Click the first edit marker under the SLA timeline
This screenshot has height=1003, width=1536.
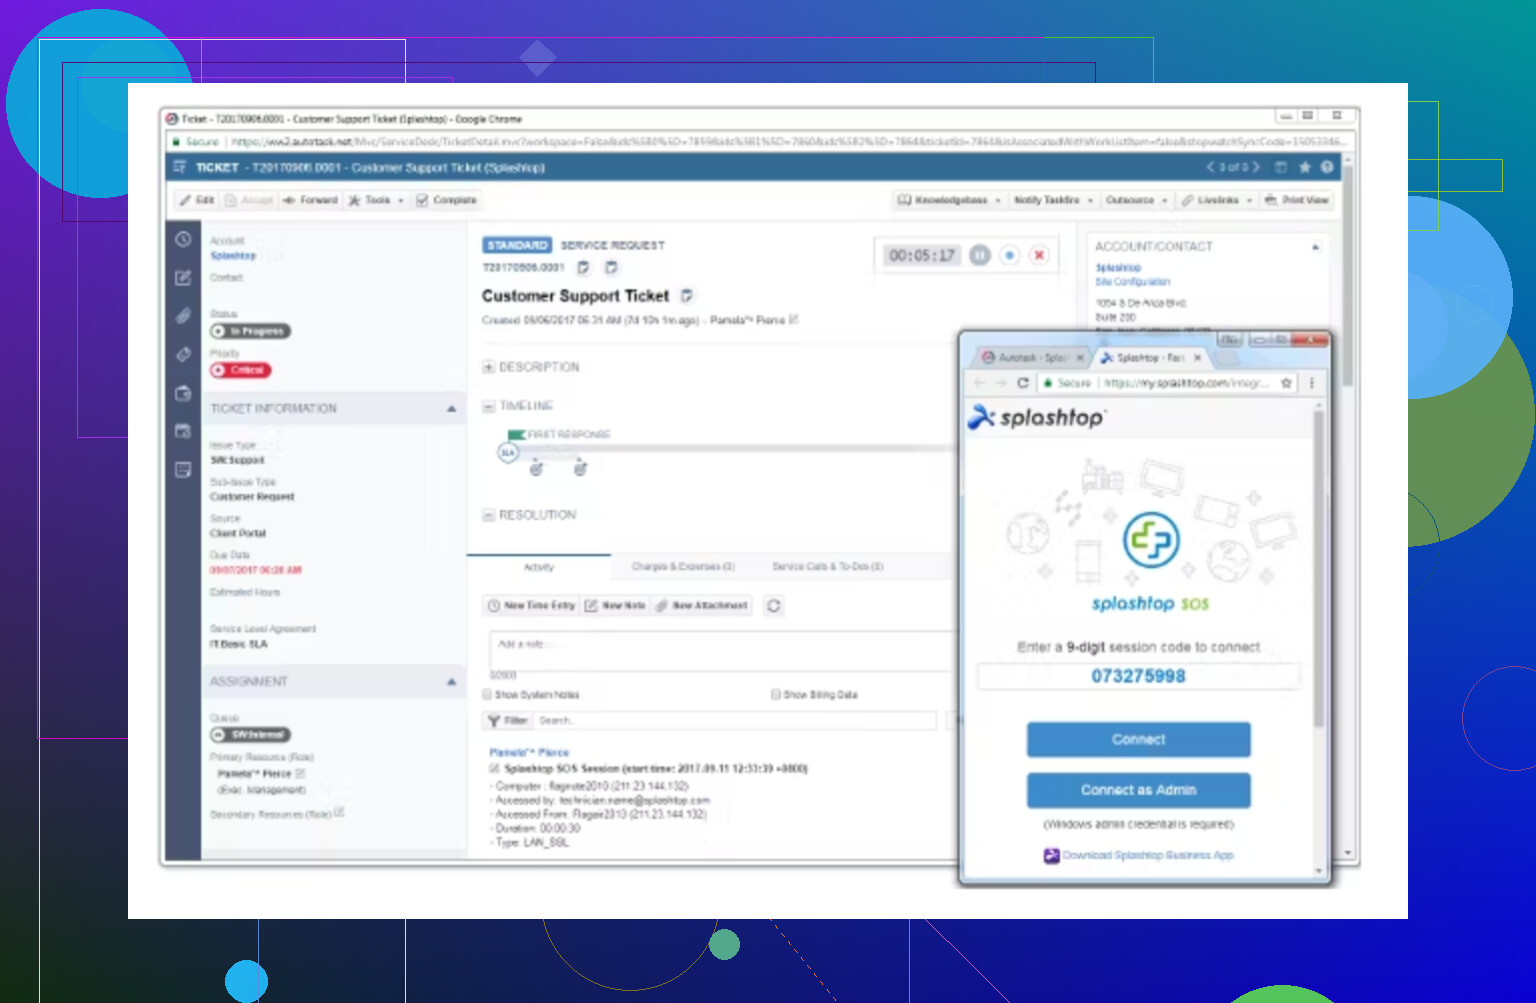coord(536,469)
